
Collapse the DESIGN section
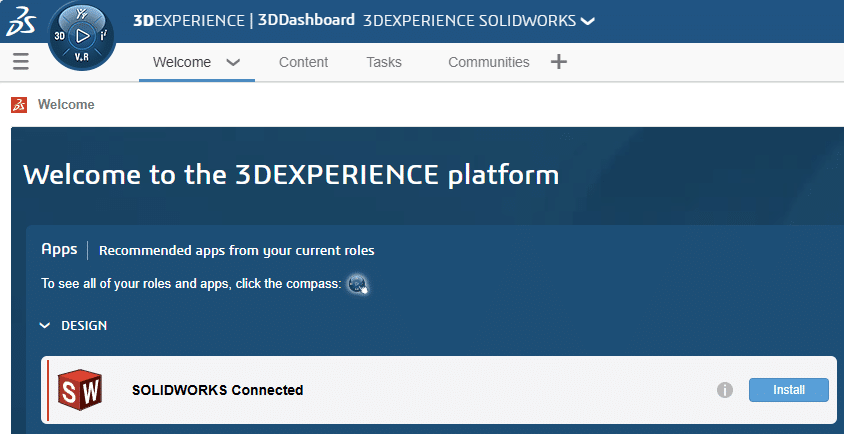point(45,325)
